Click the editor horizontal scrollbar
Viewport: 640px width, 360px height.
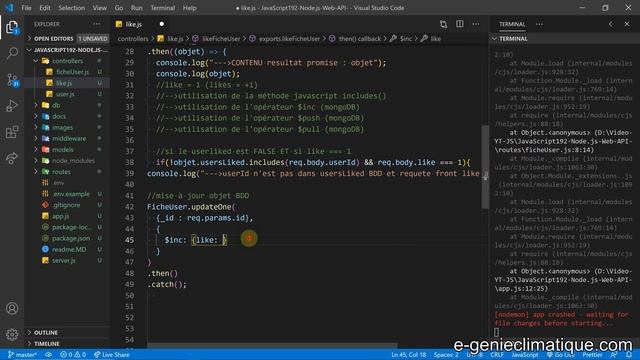(x=272, y=346)
